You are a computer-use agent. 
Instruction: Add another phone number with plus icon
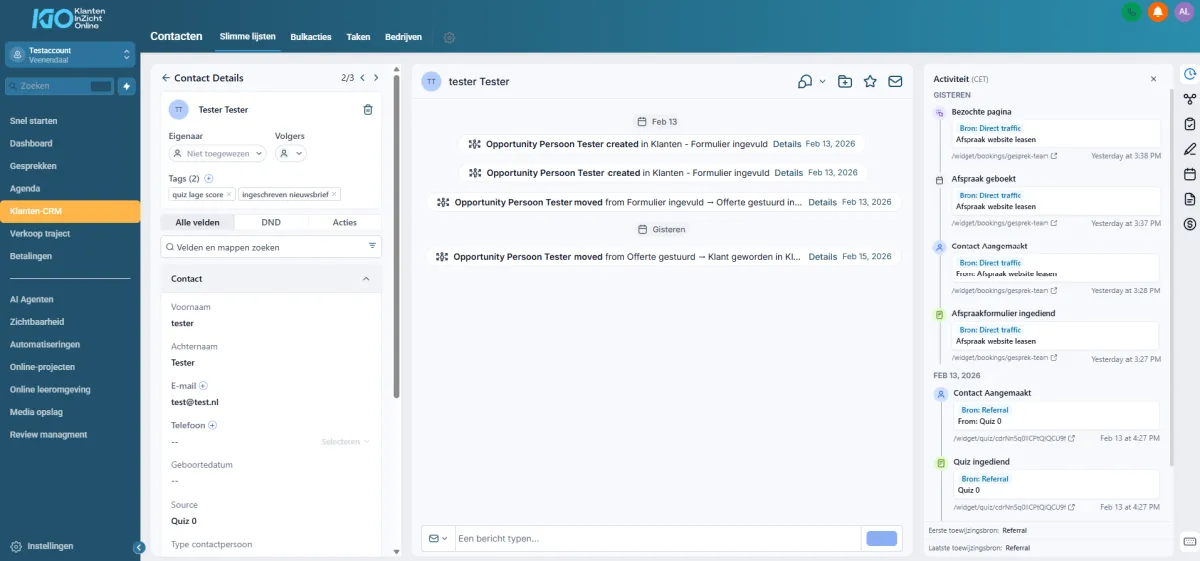[212, 425]
